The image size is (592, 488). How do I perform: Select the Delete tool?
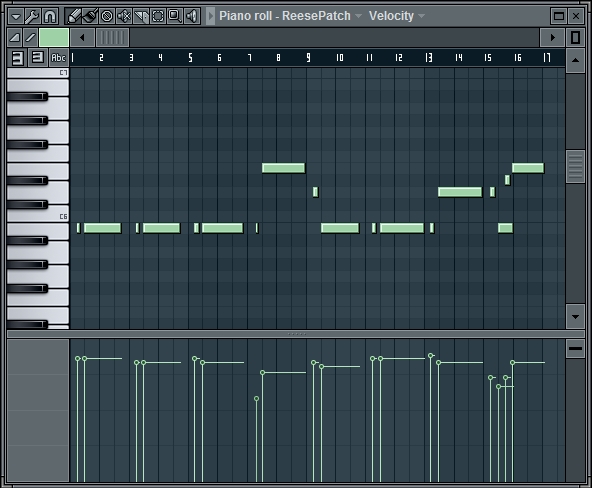(107, 16)
